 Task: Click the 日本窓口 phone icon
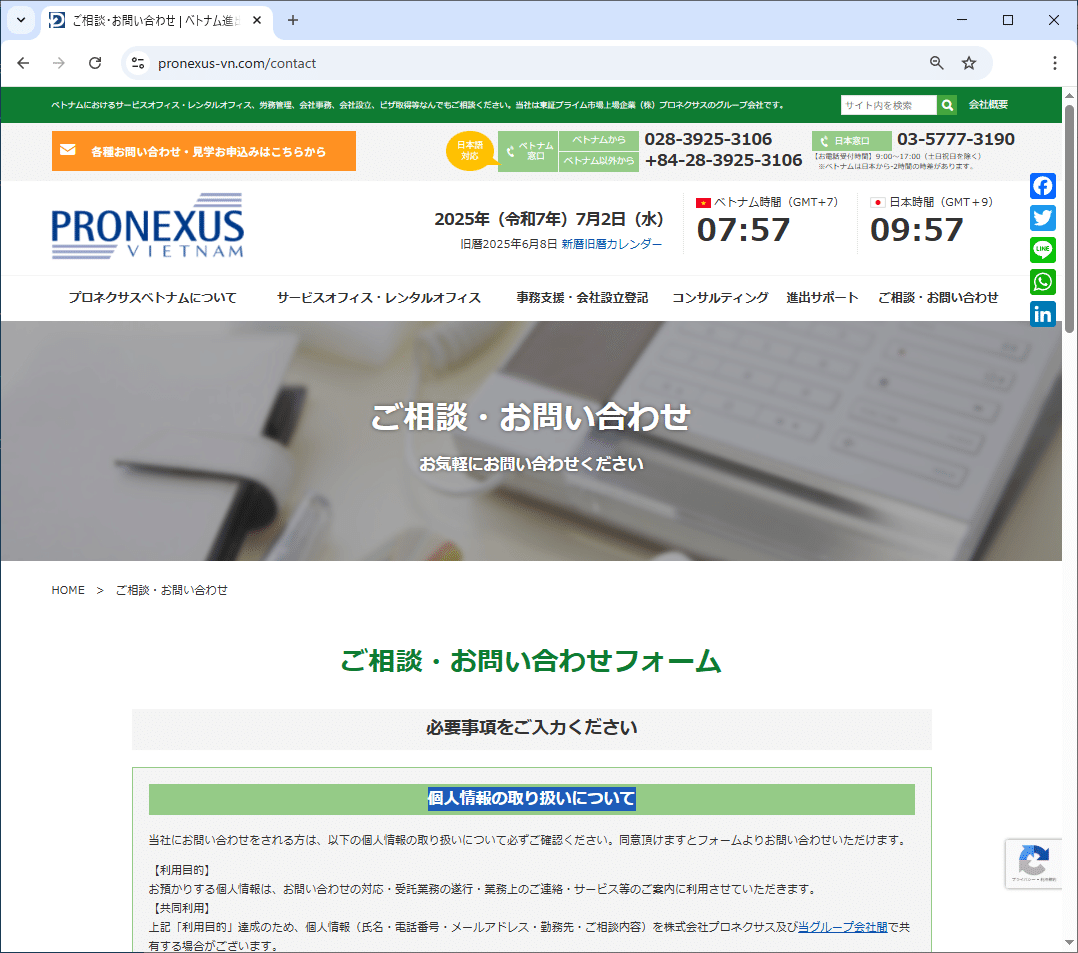point(824,141)
